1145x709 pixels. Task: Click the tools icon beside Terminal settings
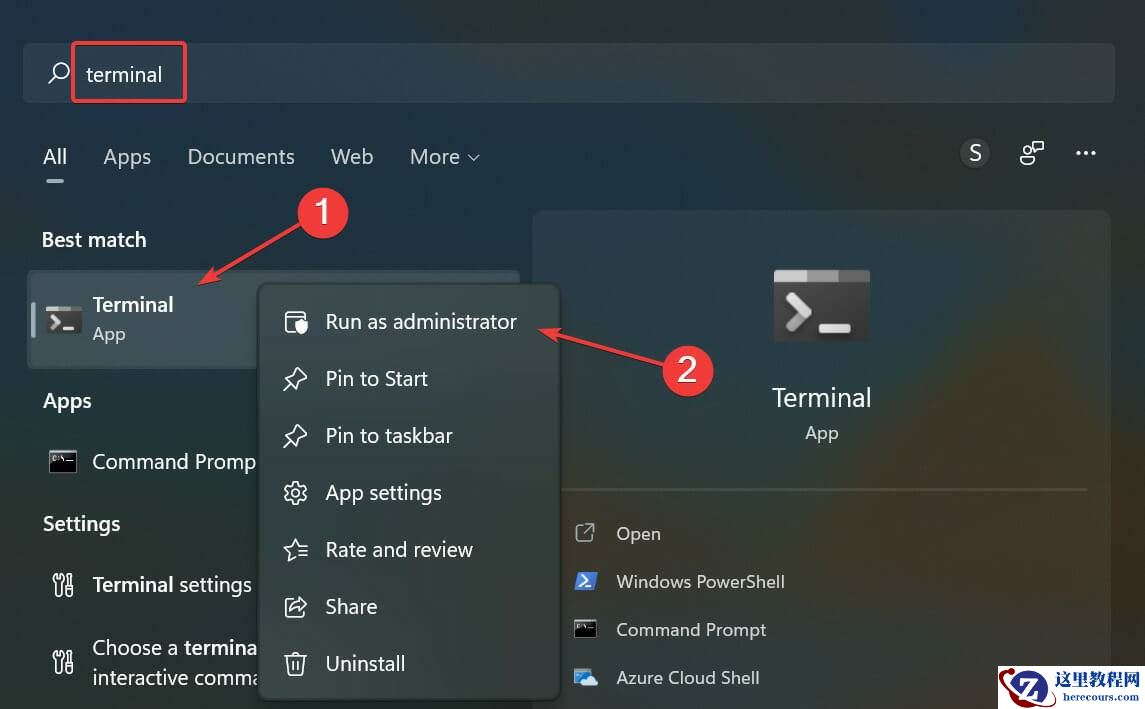63,585
